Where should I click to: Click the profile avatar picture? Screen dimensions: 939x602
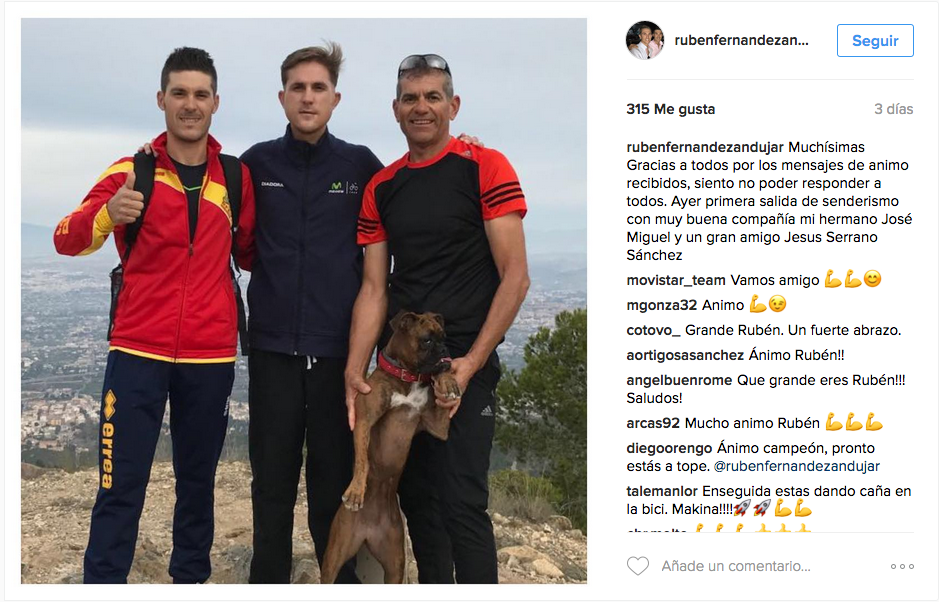point(645,40)
